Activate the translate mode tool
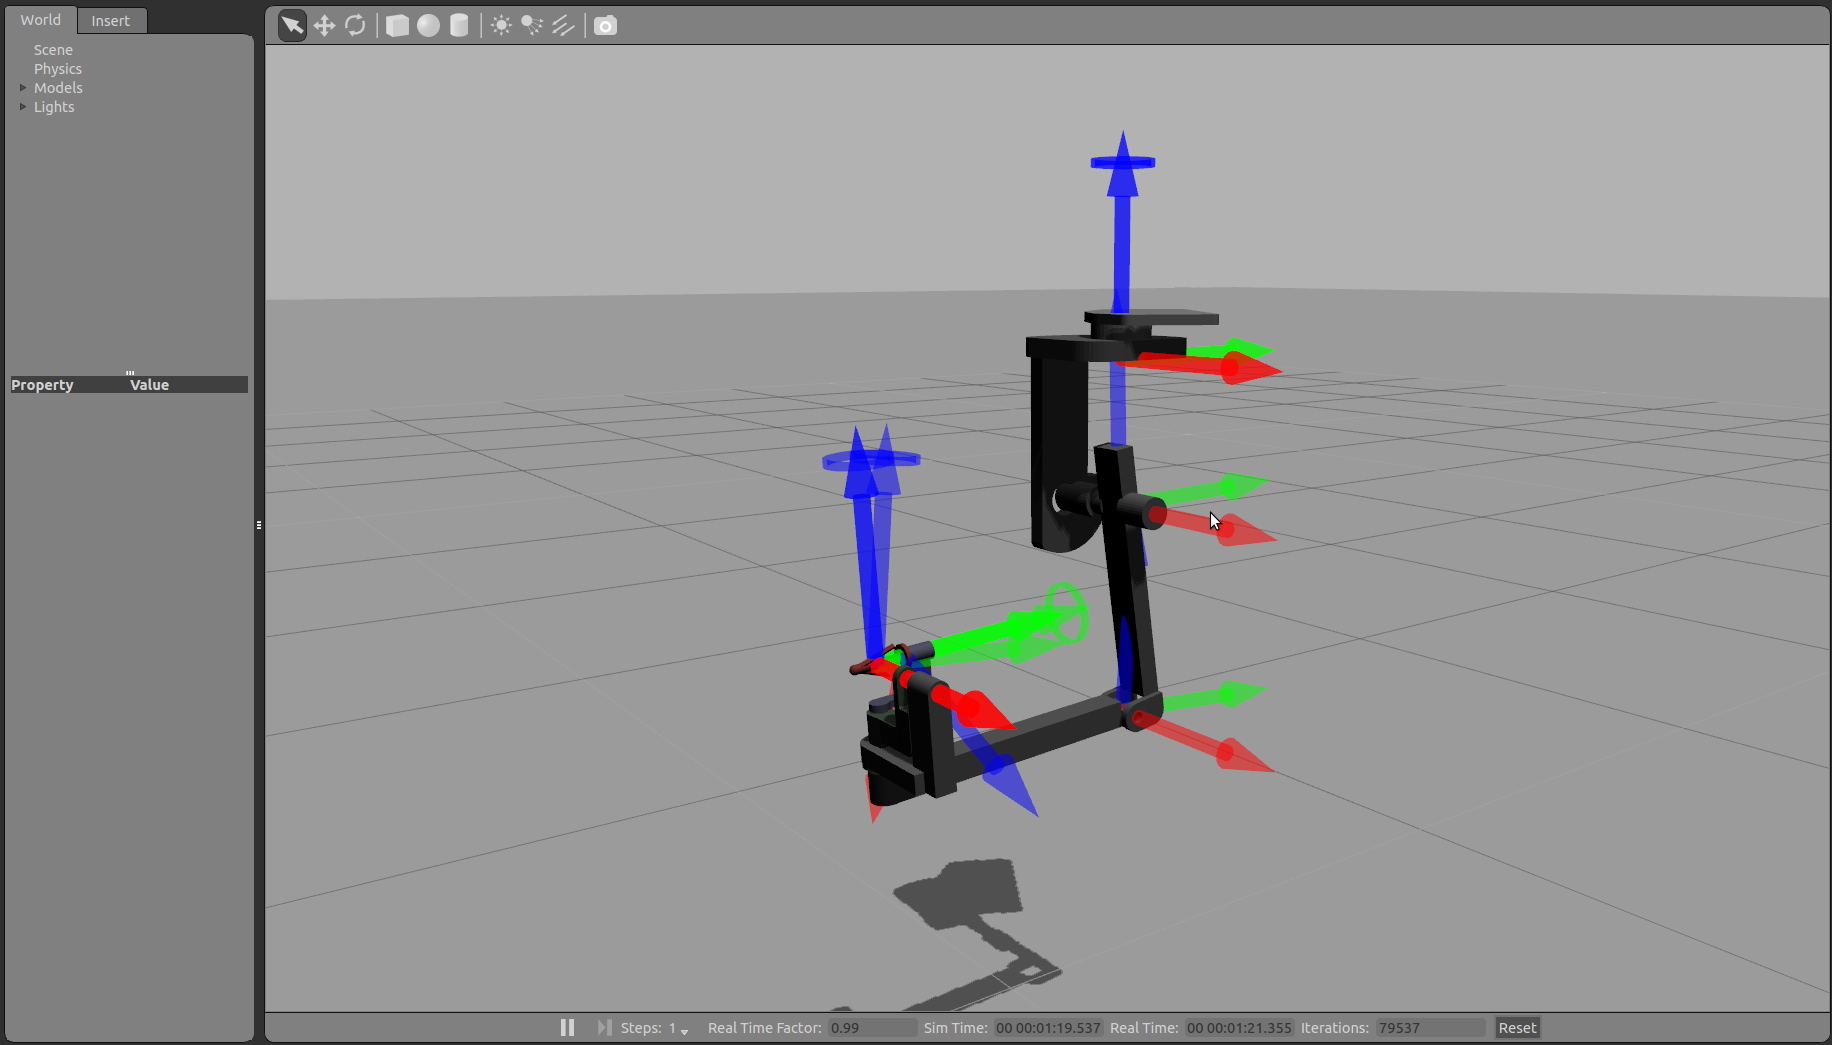 324,25
